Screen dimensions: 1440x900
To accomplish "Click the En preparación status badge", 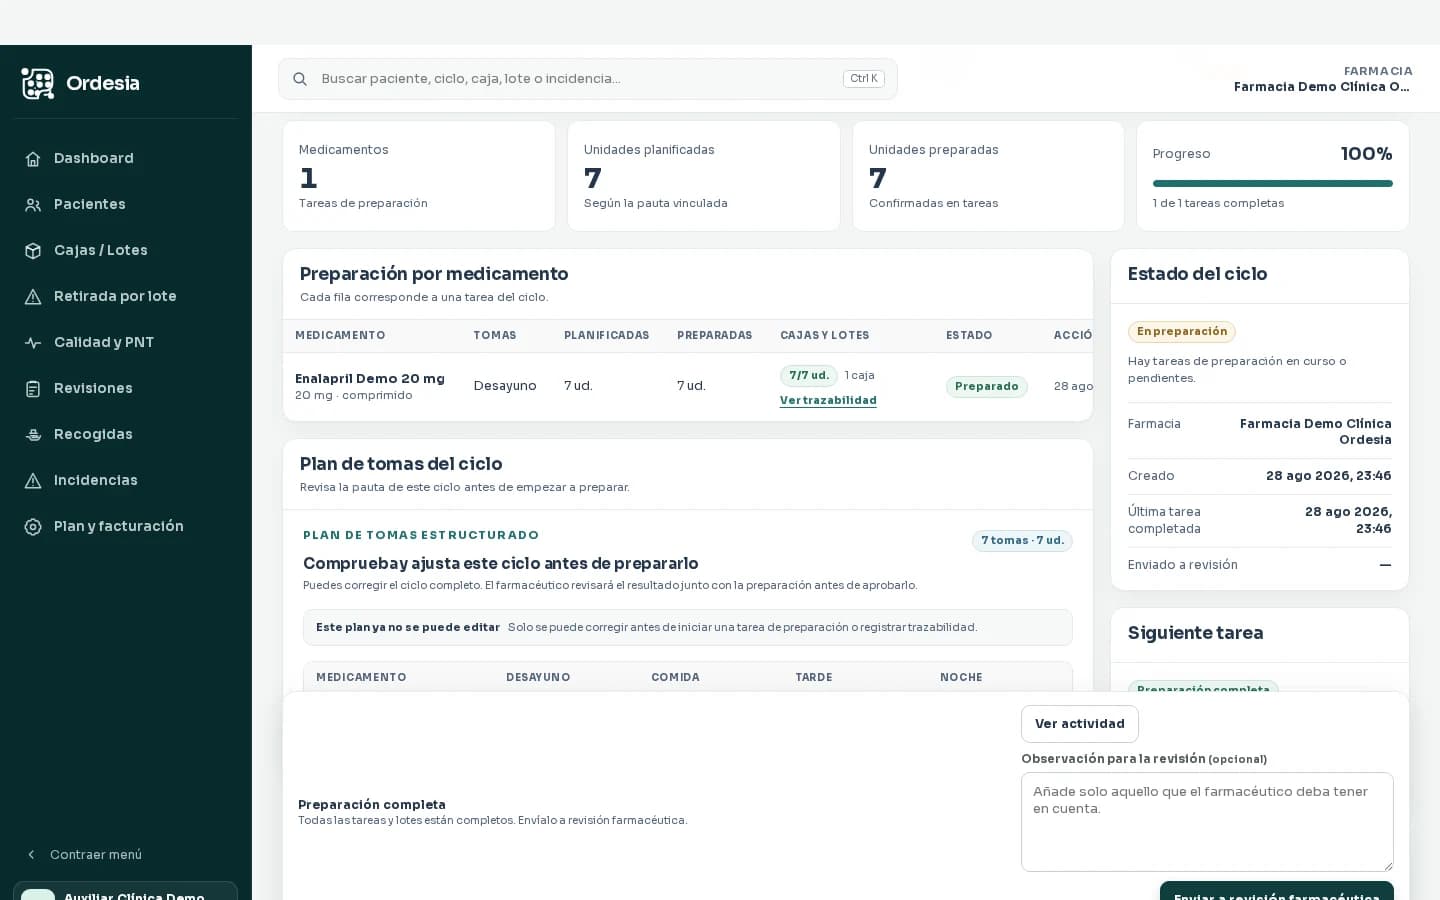I will click(1182, 332).
